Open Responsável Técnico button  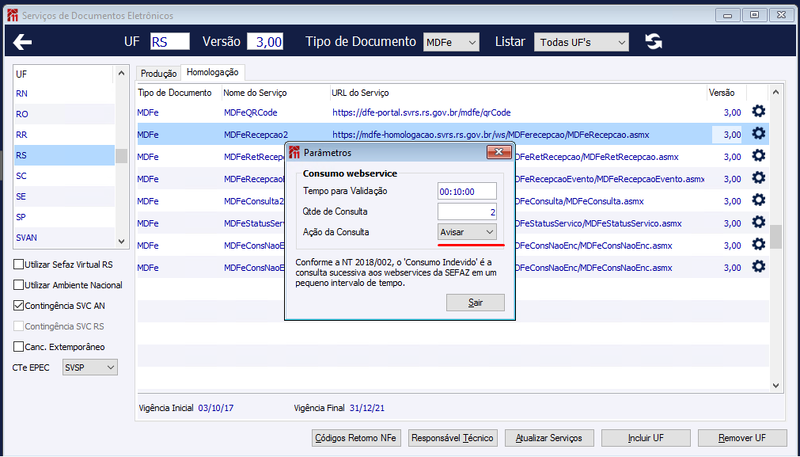click(x=452, y=438)
